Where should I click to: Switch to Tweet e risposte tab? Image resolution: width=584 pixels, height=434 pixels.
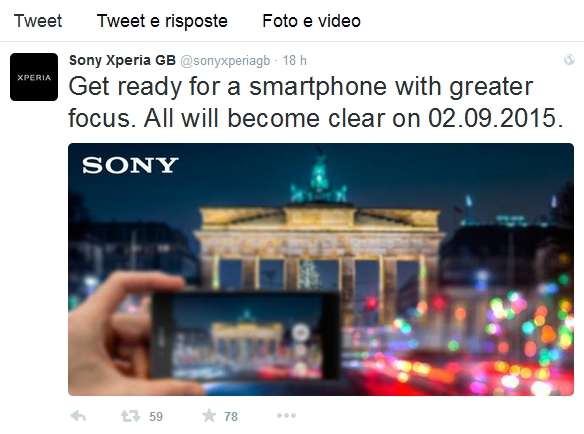pos(162,21)
